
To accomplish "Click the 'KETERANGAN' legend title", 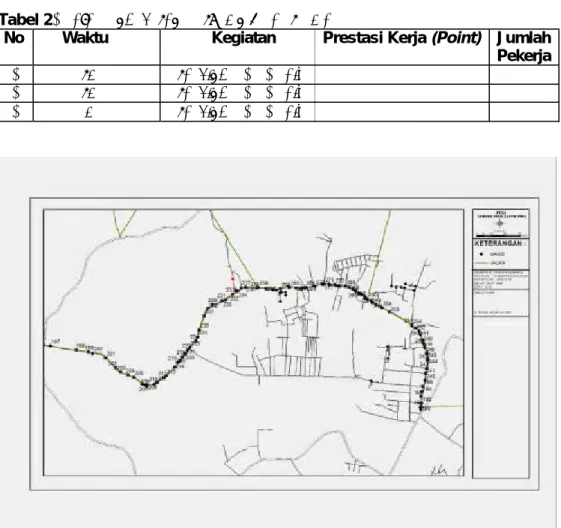I will (x=498, y=244).
